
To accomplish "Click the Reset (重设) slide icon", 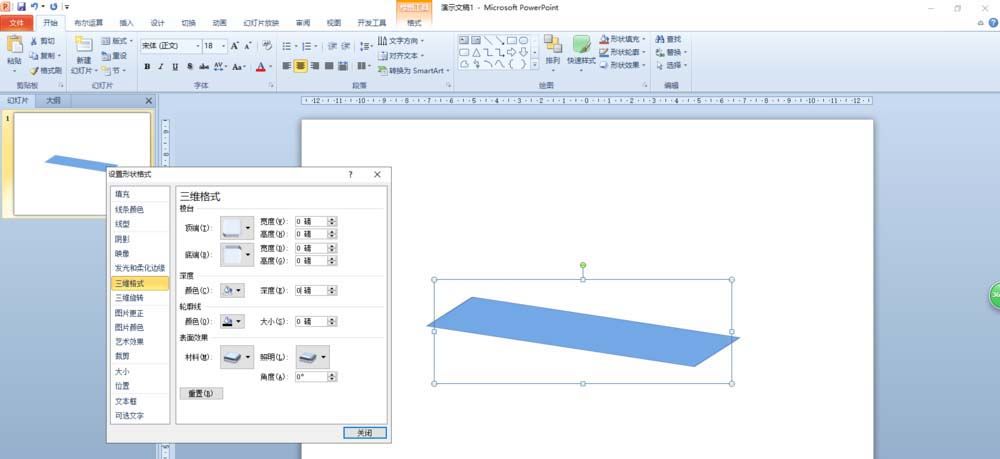I will pos(106,55).
